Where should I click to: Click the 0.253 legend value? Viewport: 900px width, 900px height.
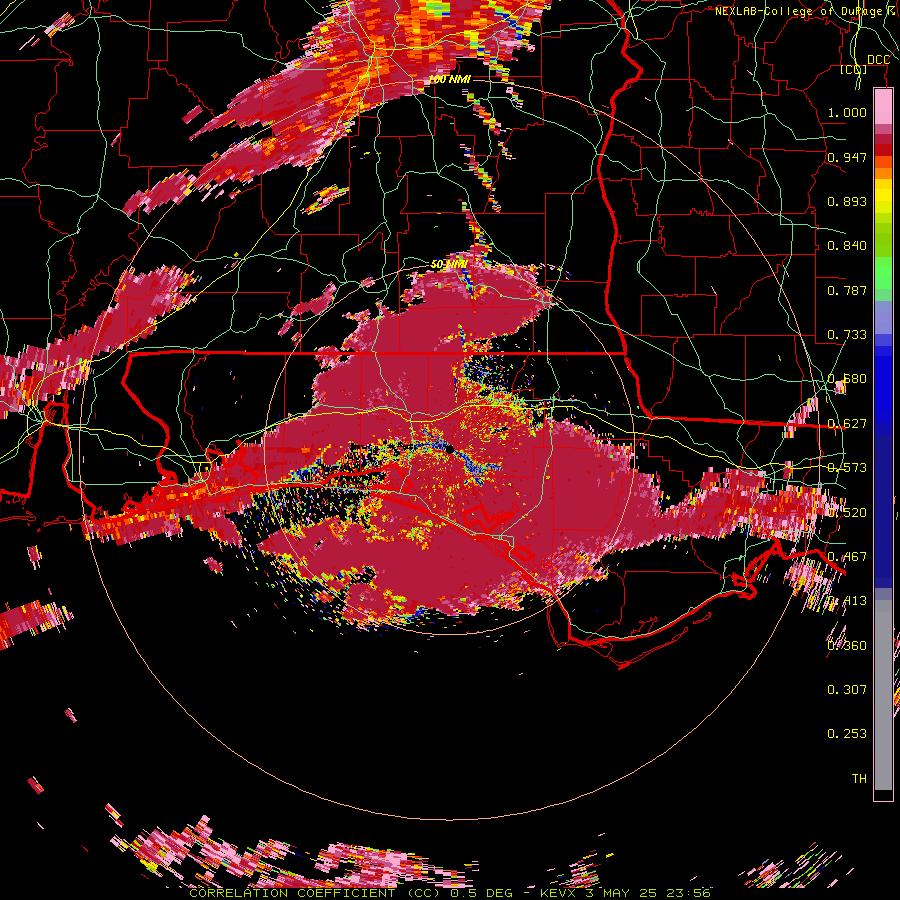pyautogui.click(x=847, y=734)
